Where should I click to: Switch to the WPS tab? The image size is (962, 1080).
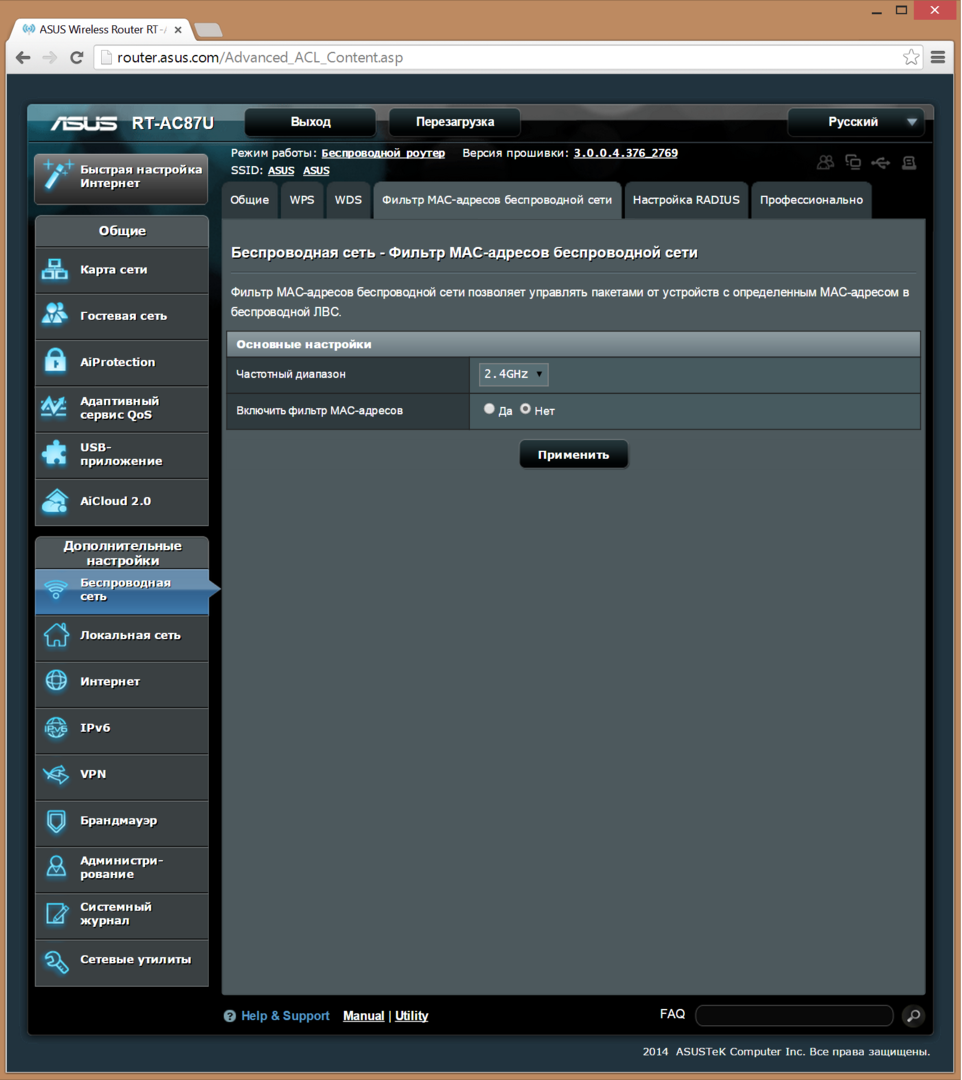coord(302,200)
